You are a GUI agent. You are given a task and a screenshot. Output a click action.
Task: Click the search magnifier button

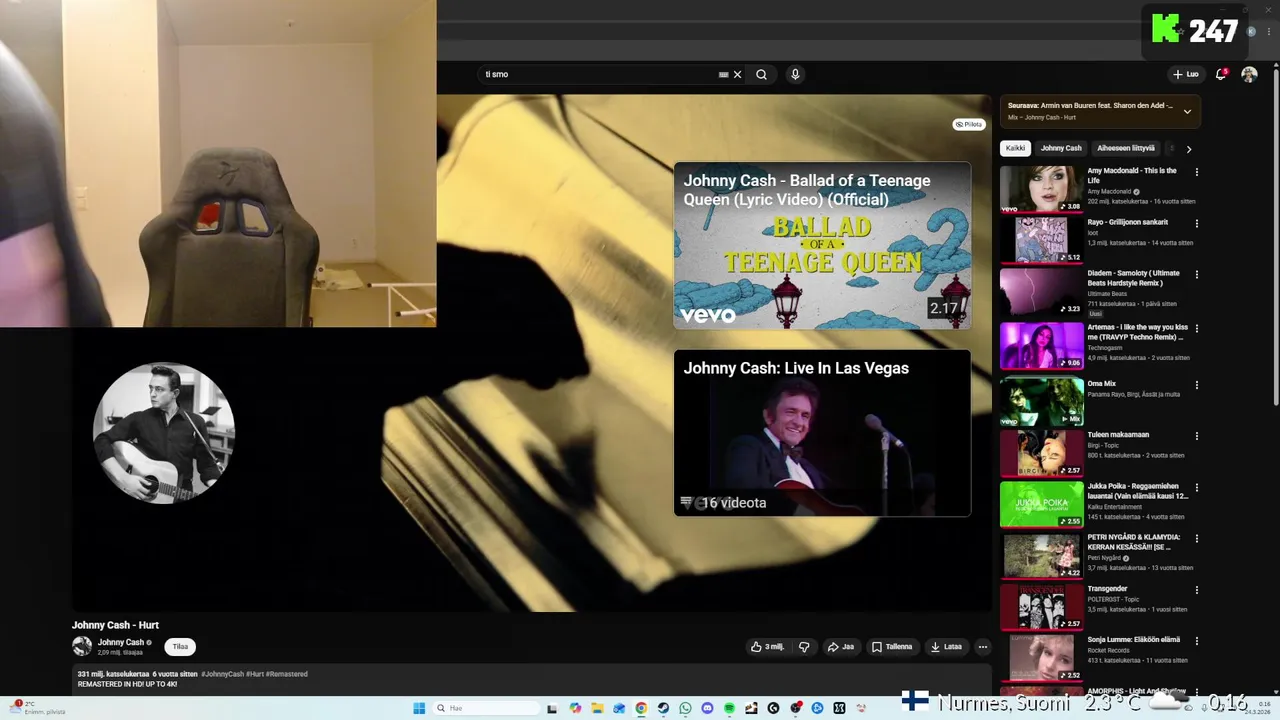[761, 74]
